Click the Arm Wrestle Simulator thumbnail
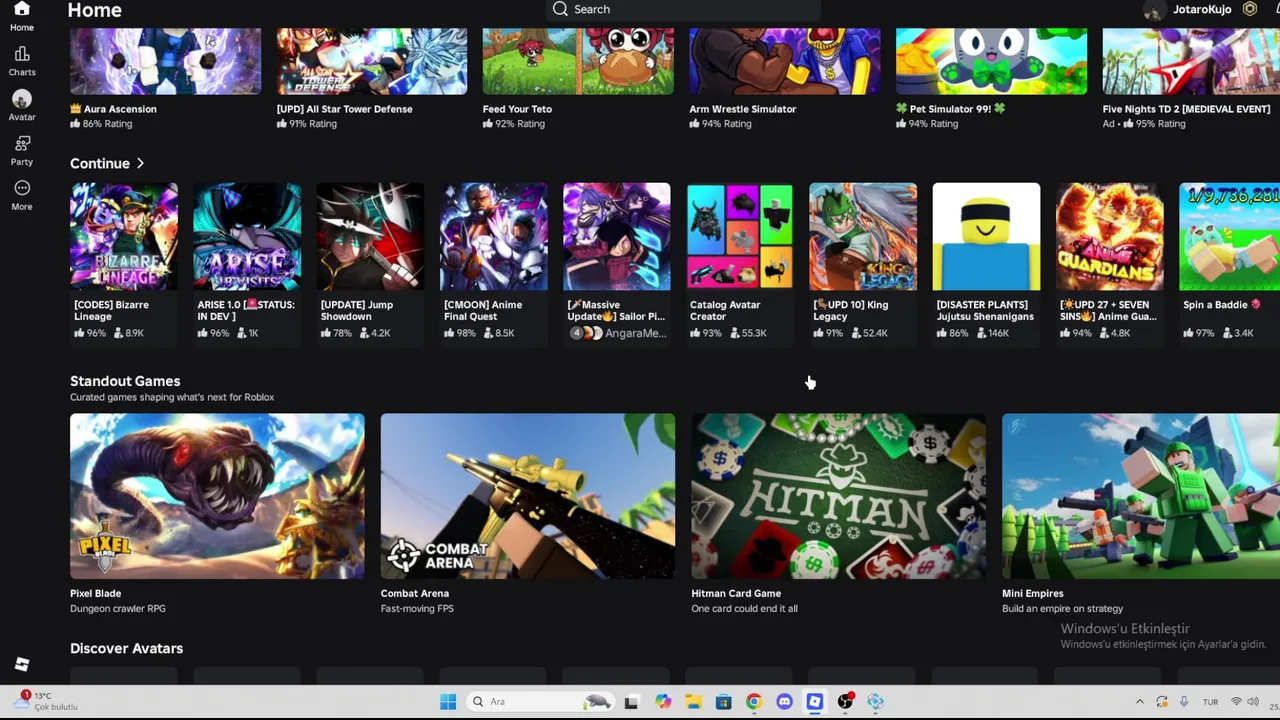The width and height of the screenshot is (1280, 720). coord(785,61)
